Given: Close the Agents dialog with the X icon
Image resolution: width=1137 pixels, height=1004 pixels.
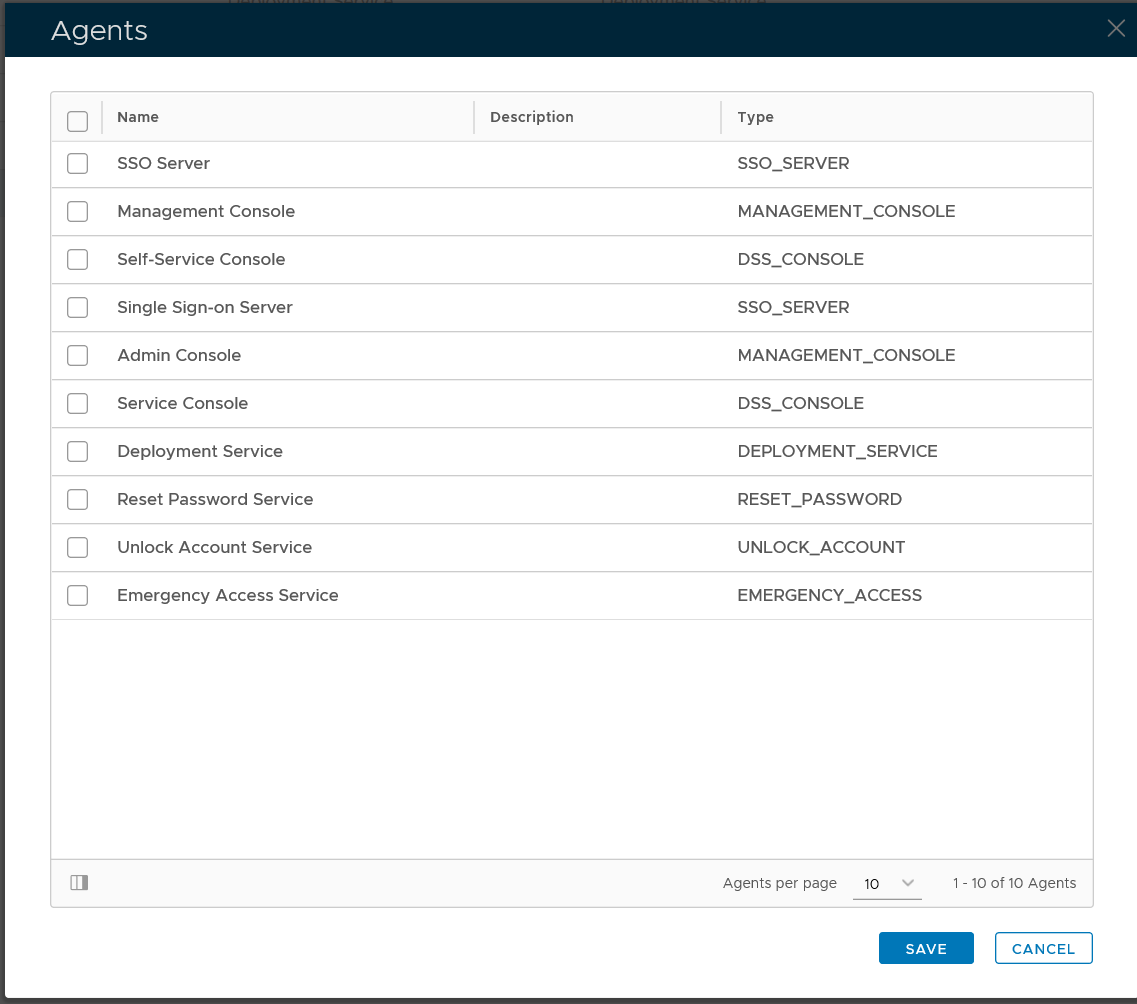Looking at the screenshot, I should pos(1116,29).
